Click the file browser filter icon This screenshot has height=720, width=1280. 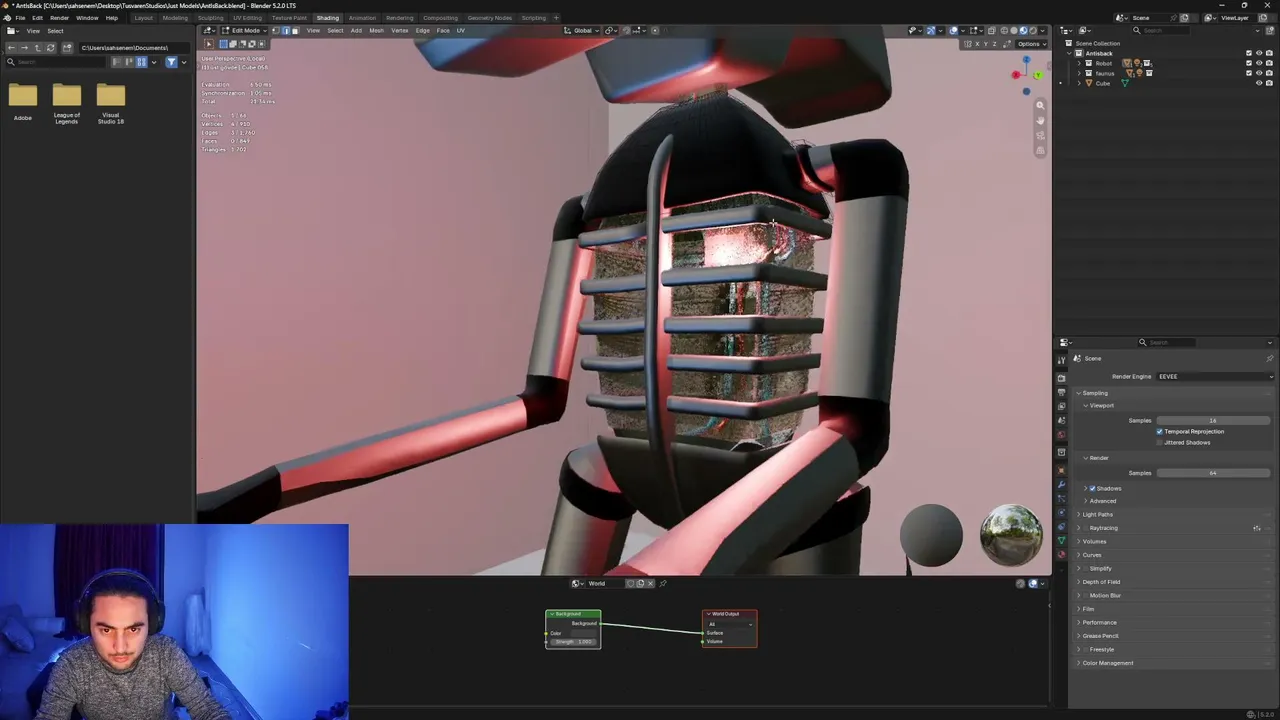(171, 62)
